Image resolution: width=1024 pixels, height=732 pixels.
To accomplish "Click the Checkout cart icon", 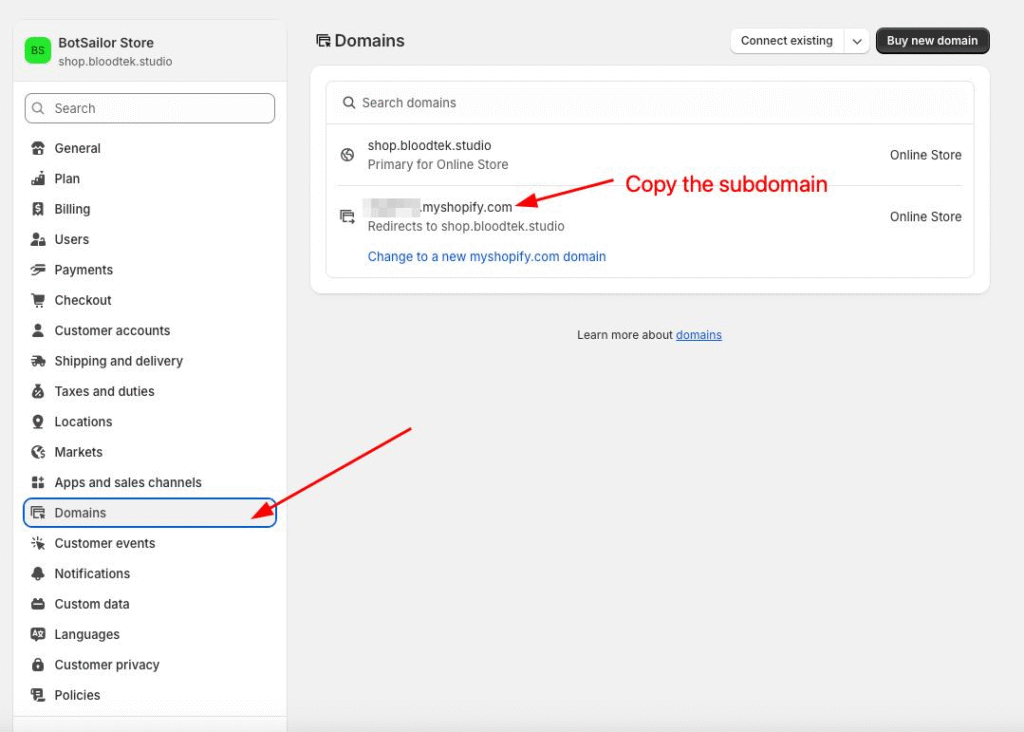I will [x=38, y=300].
